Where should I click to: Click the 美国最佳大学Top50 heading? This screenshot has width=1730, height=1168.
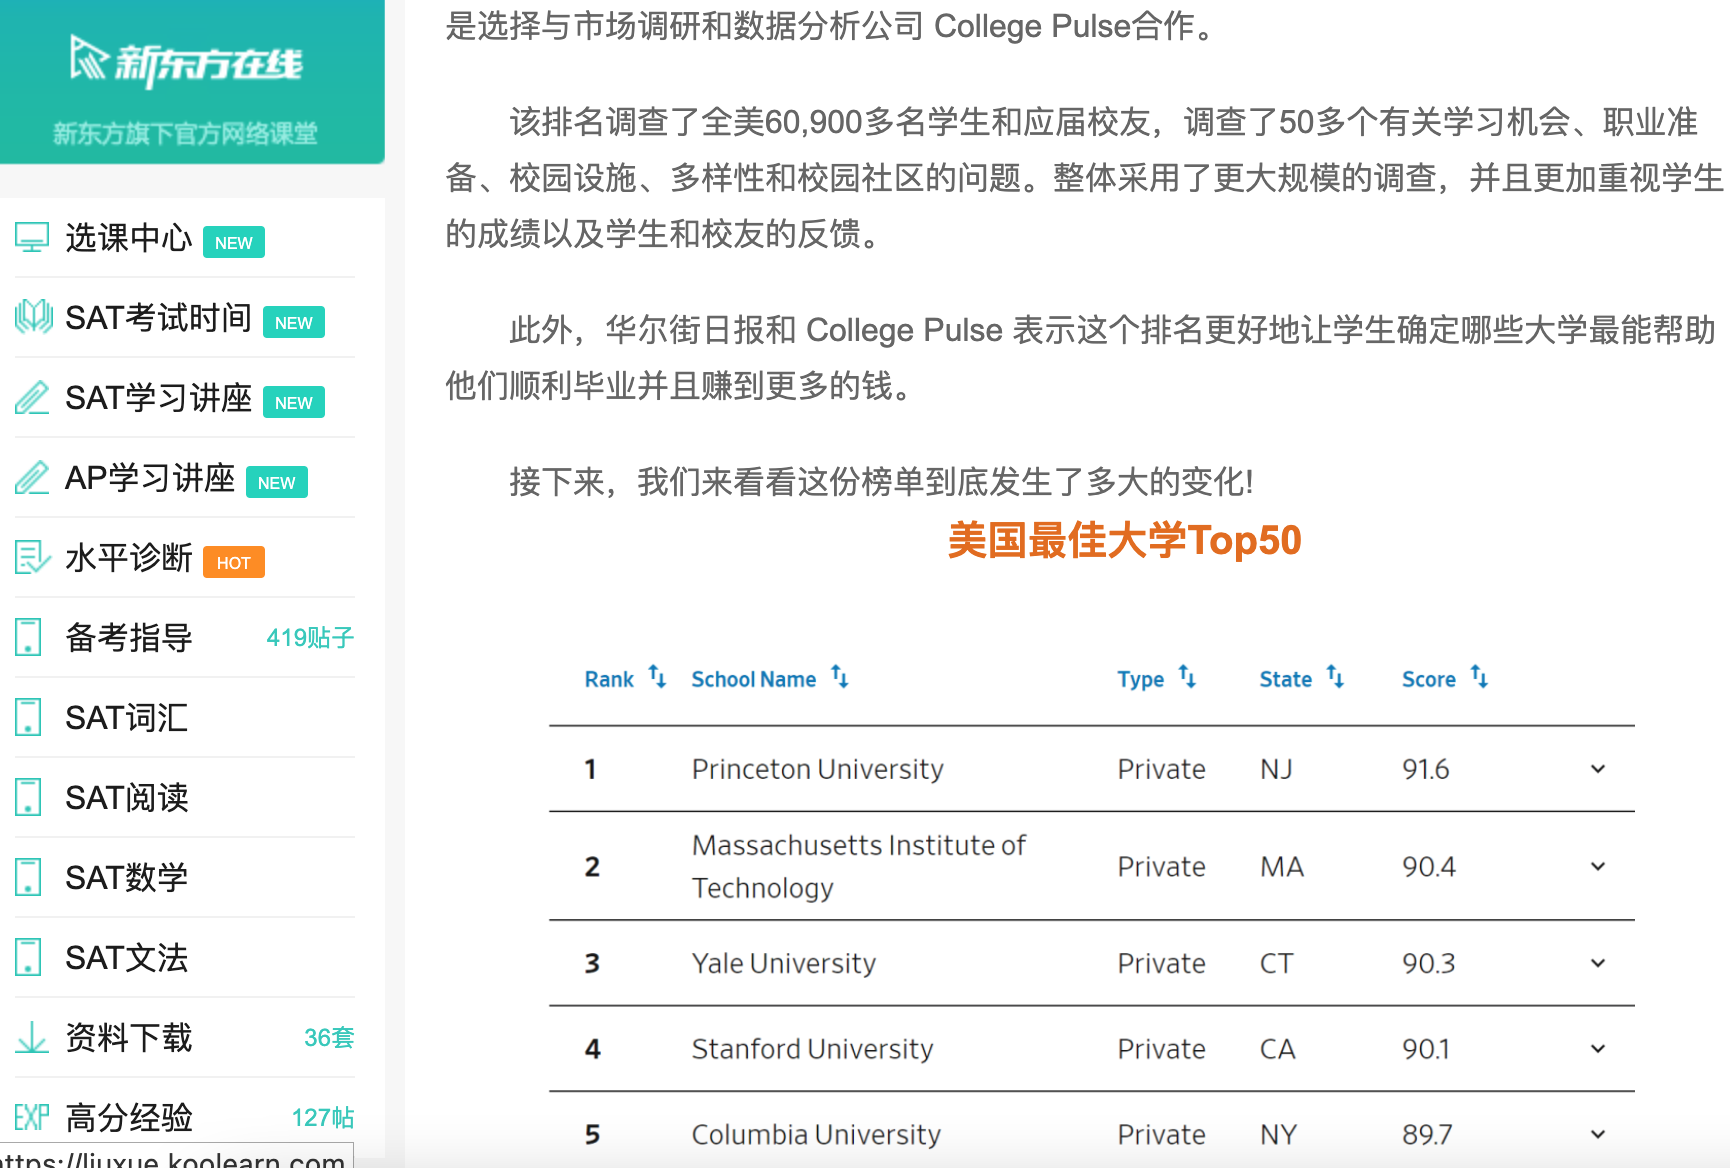click(x=1125, y=540)
